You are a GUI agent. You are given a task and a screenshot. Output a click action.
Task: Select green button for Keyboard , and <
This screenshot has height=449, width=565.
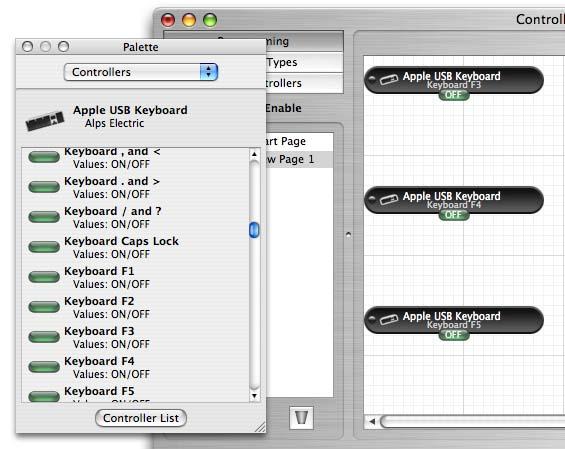pos(44,157)
